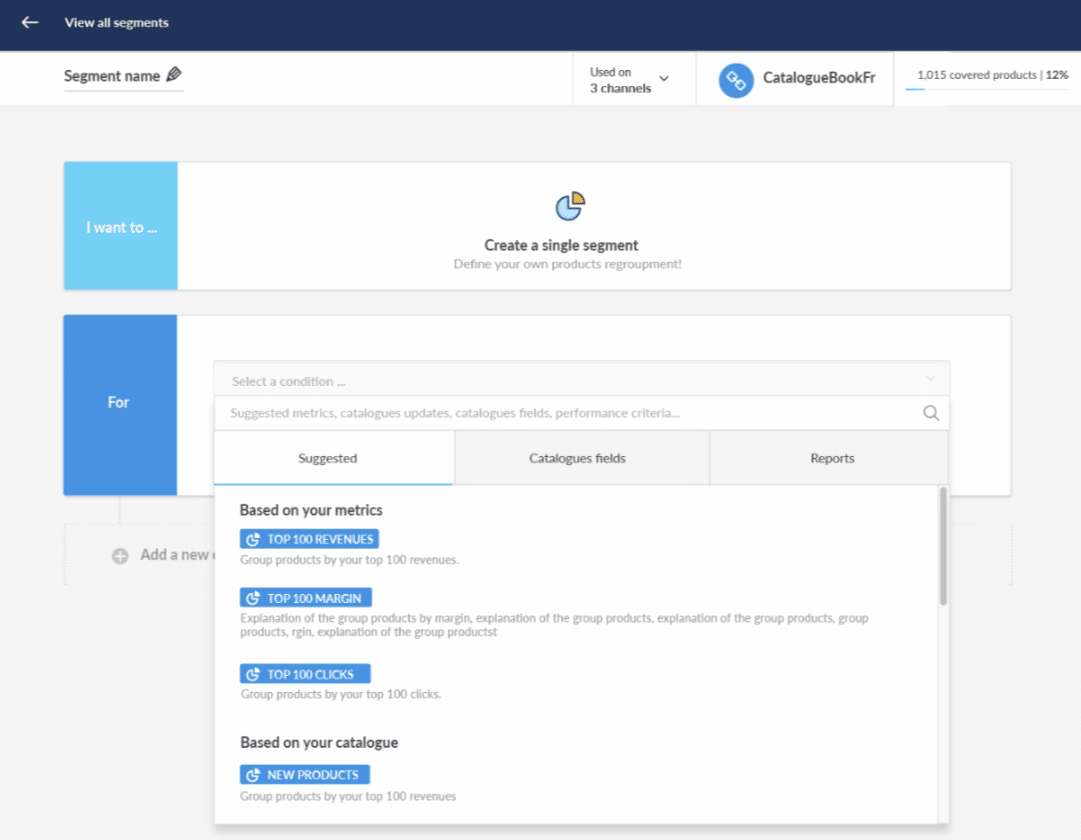Click the suggestions list scrollbar

pos(942,546)
